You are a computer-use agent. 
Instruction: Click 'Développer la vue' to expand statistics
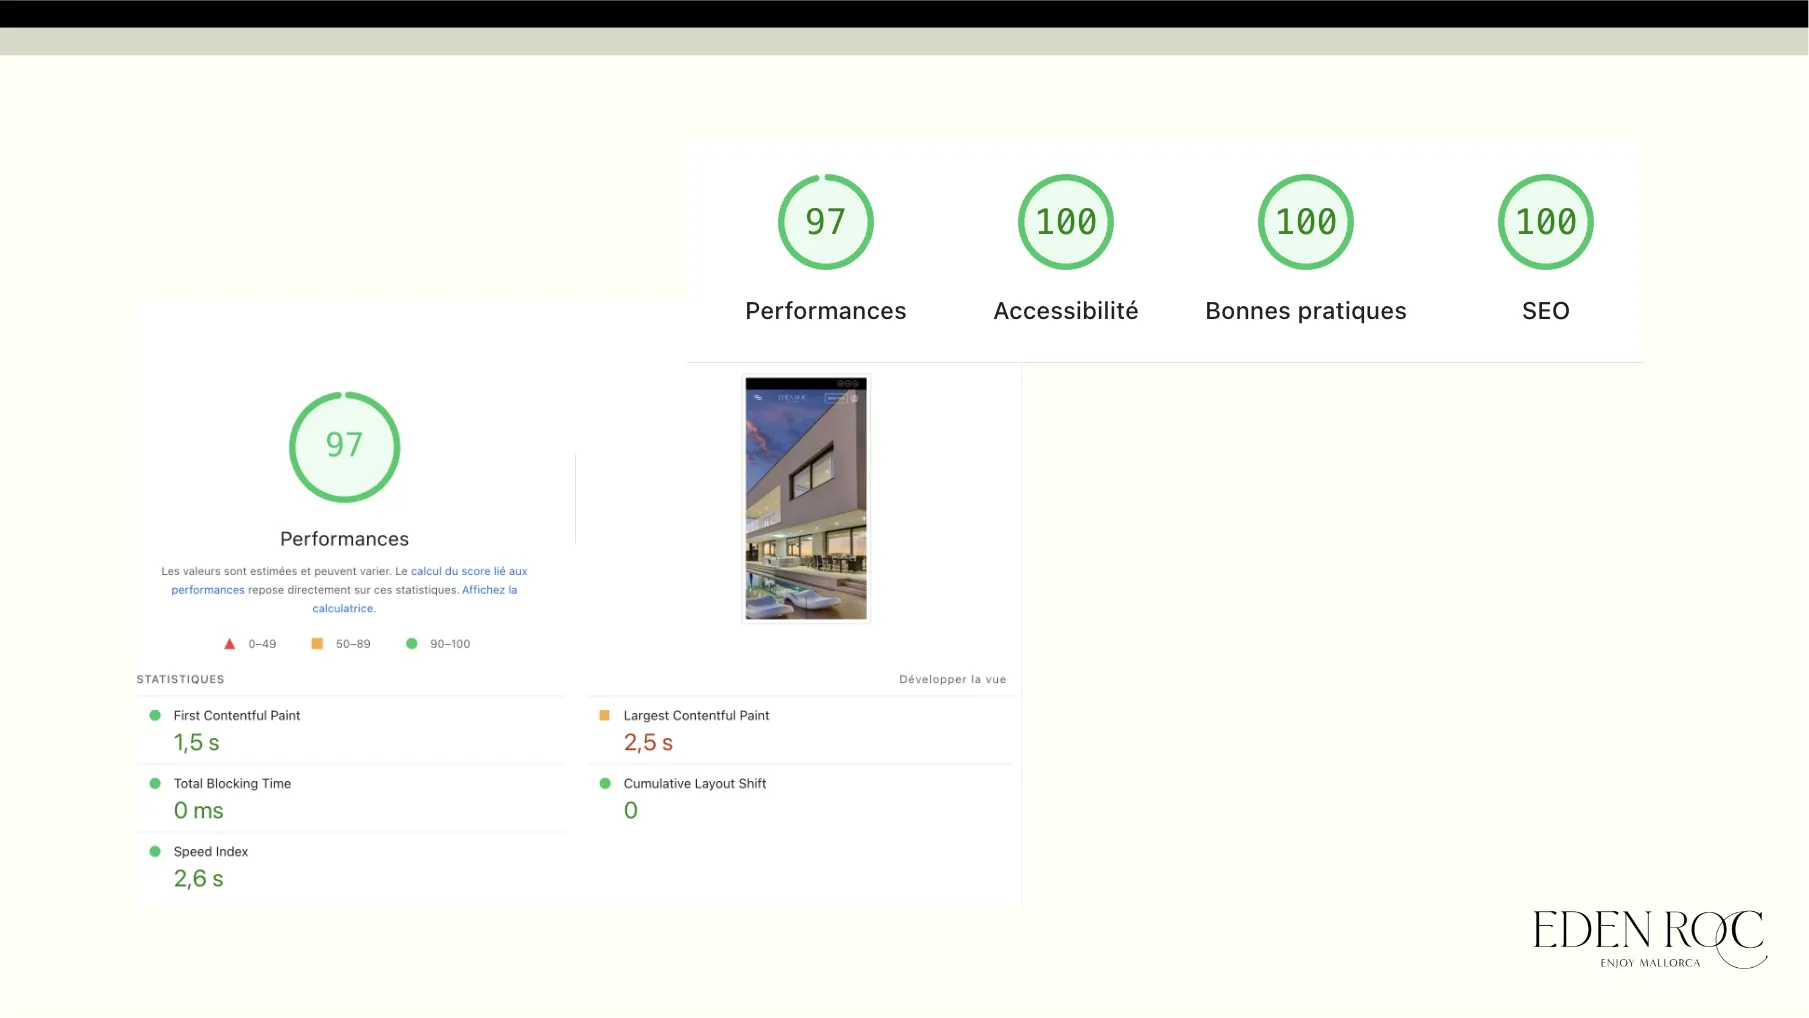coord(952,679)
